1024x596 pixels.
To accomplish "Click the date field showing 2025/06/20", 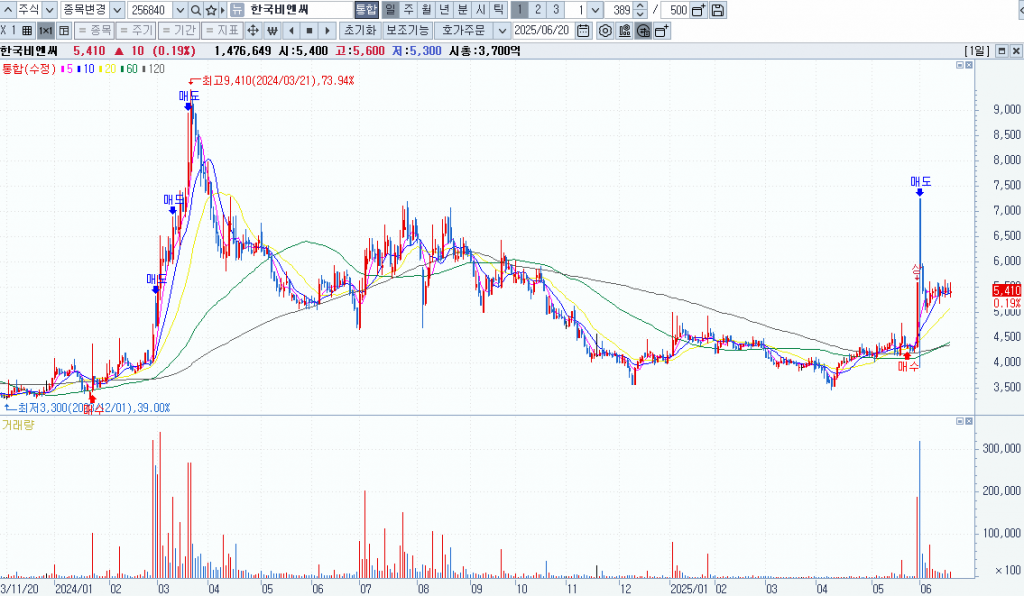I will pyautogui.click(x=546, y=30).
